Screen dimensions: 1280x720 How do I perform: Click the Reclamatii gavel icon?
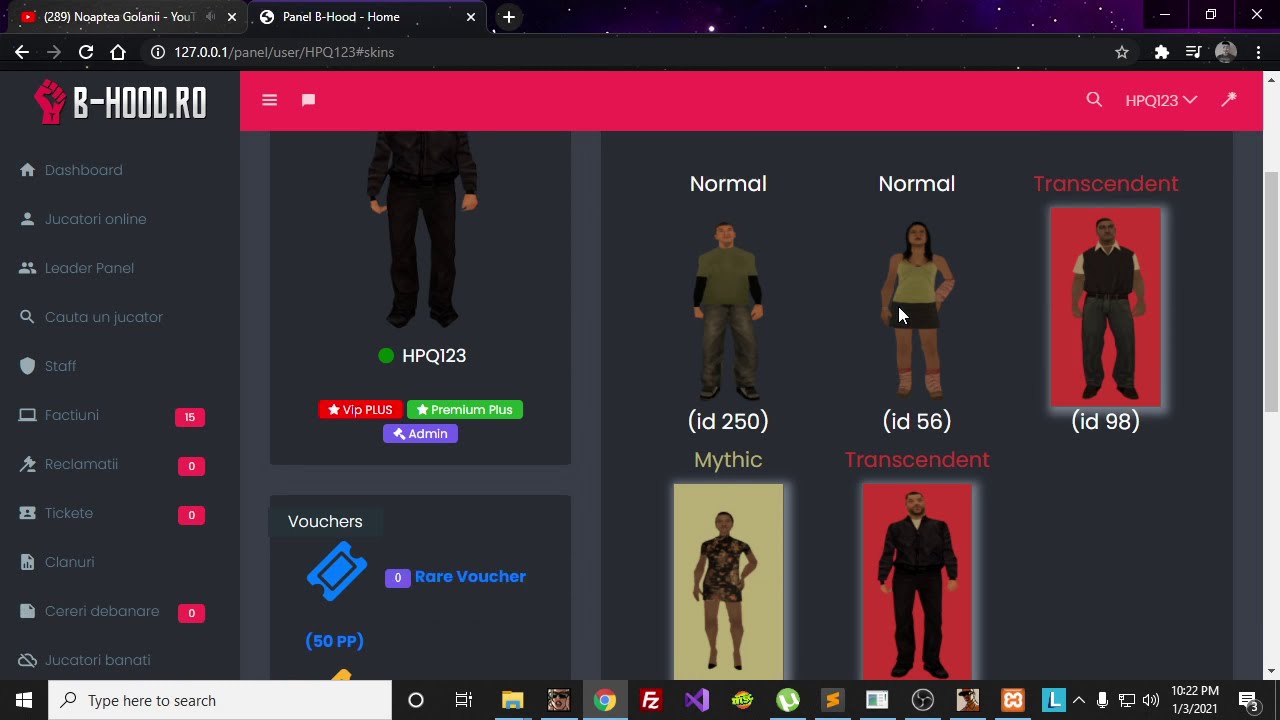pos(27,464)
